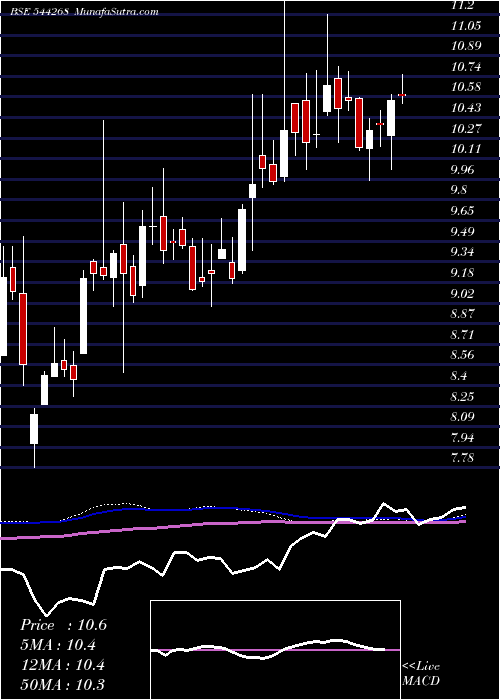Select the 8.09 price axis label
Image resolution: width=500 pixels, height=700 pixels.
pos(463,417)
